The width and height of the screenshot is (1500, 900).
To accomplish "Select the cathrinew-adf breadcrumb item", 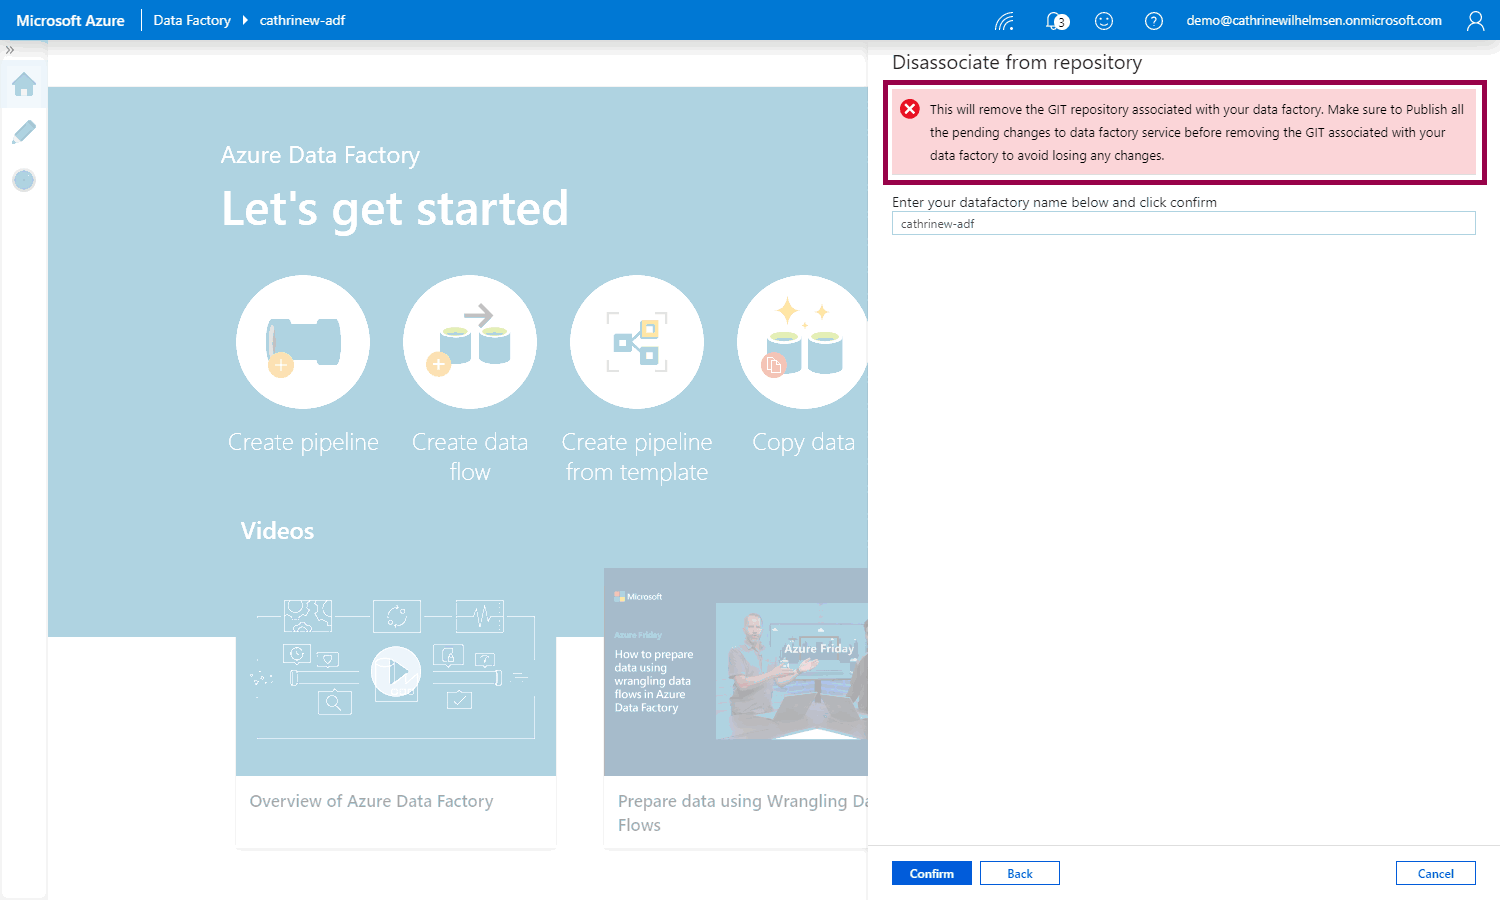I will [x=302, y=20].
